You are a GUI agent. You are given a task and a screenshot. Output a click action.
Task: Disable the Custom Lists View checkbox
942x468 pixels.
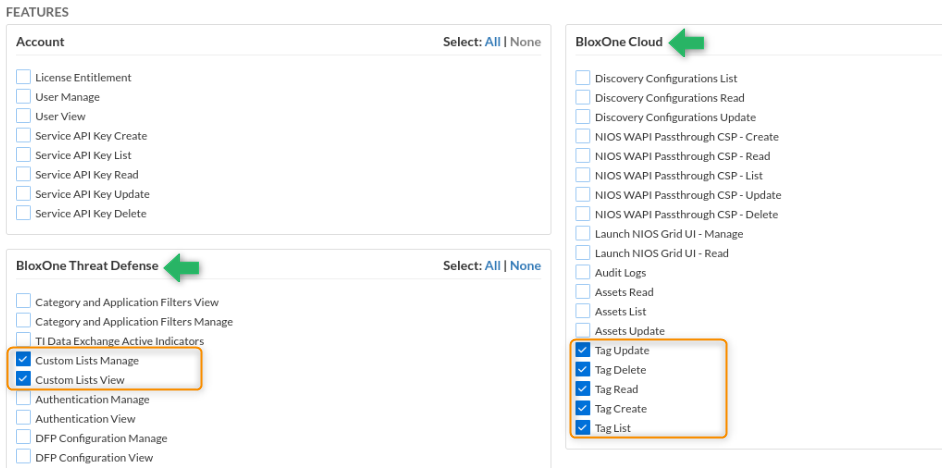coord(24,380)
